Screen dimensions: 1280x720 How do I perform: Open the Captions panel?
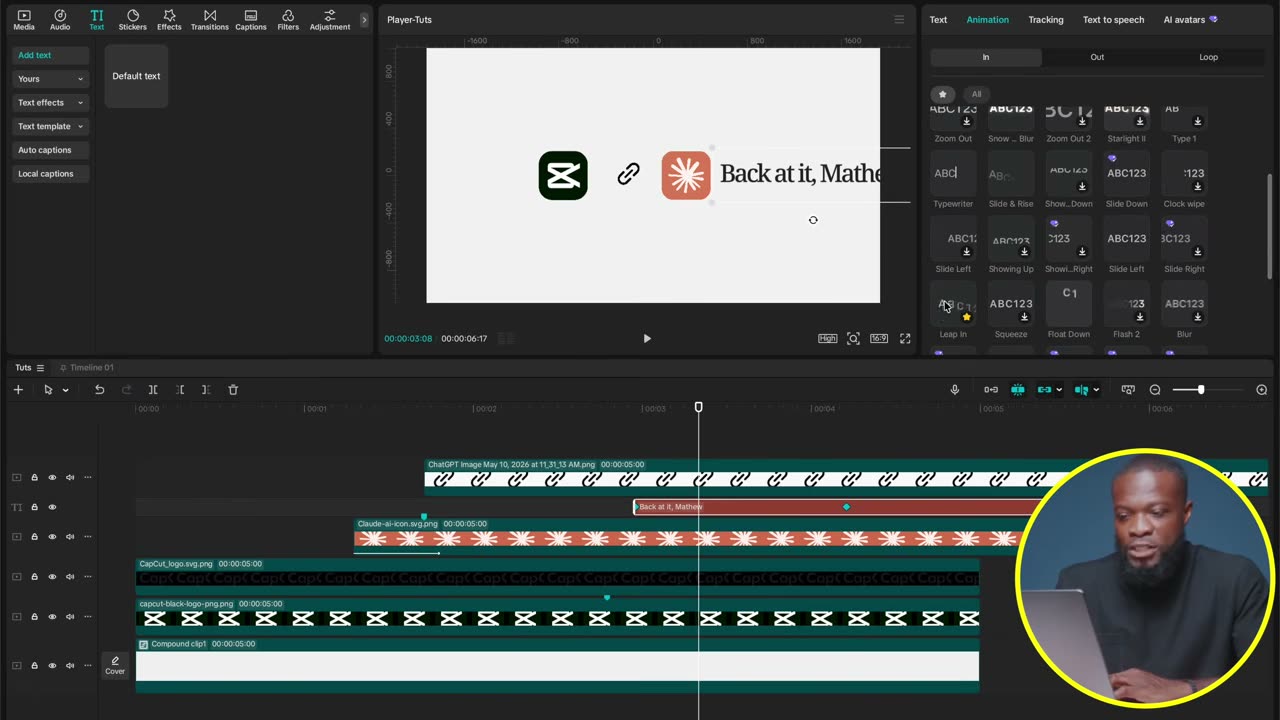pyautogui.click(x=251, y=20)
